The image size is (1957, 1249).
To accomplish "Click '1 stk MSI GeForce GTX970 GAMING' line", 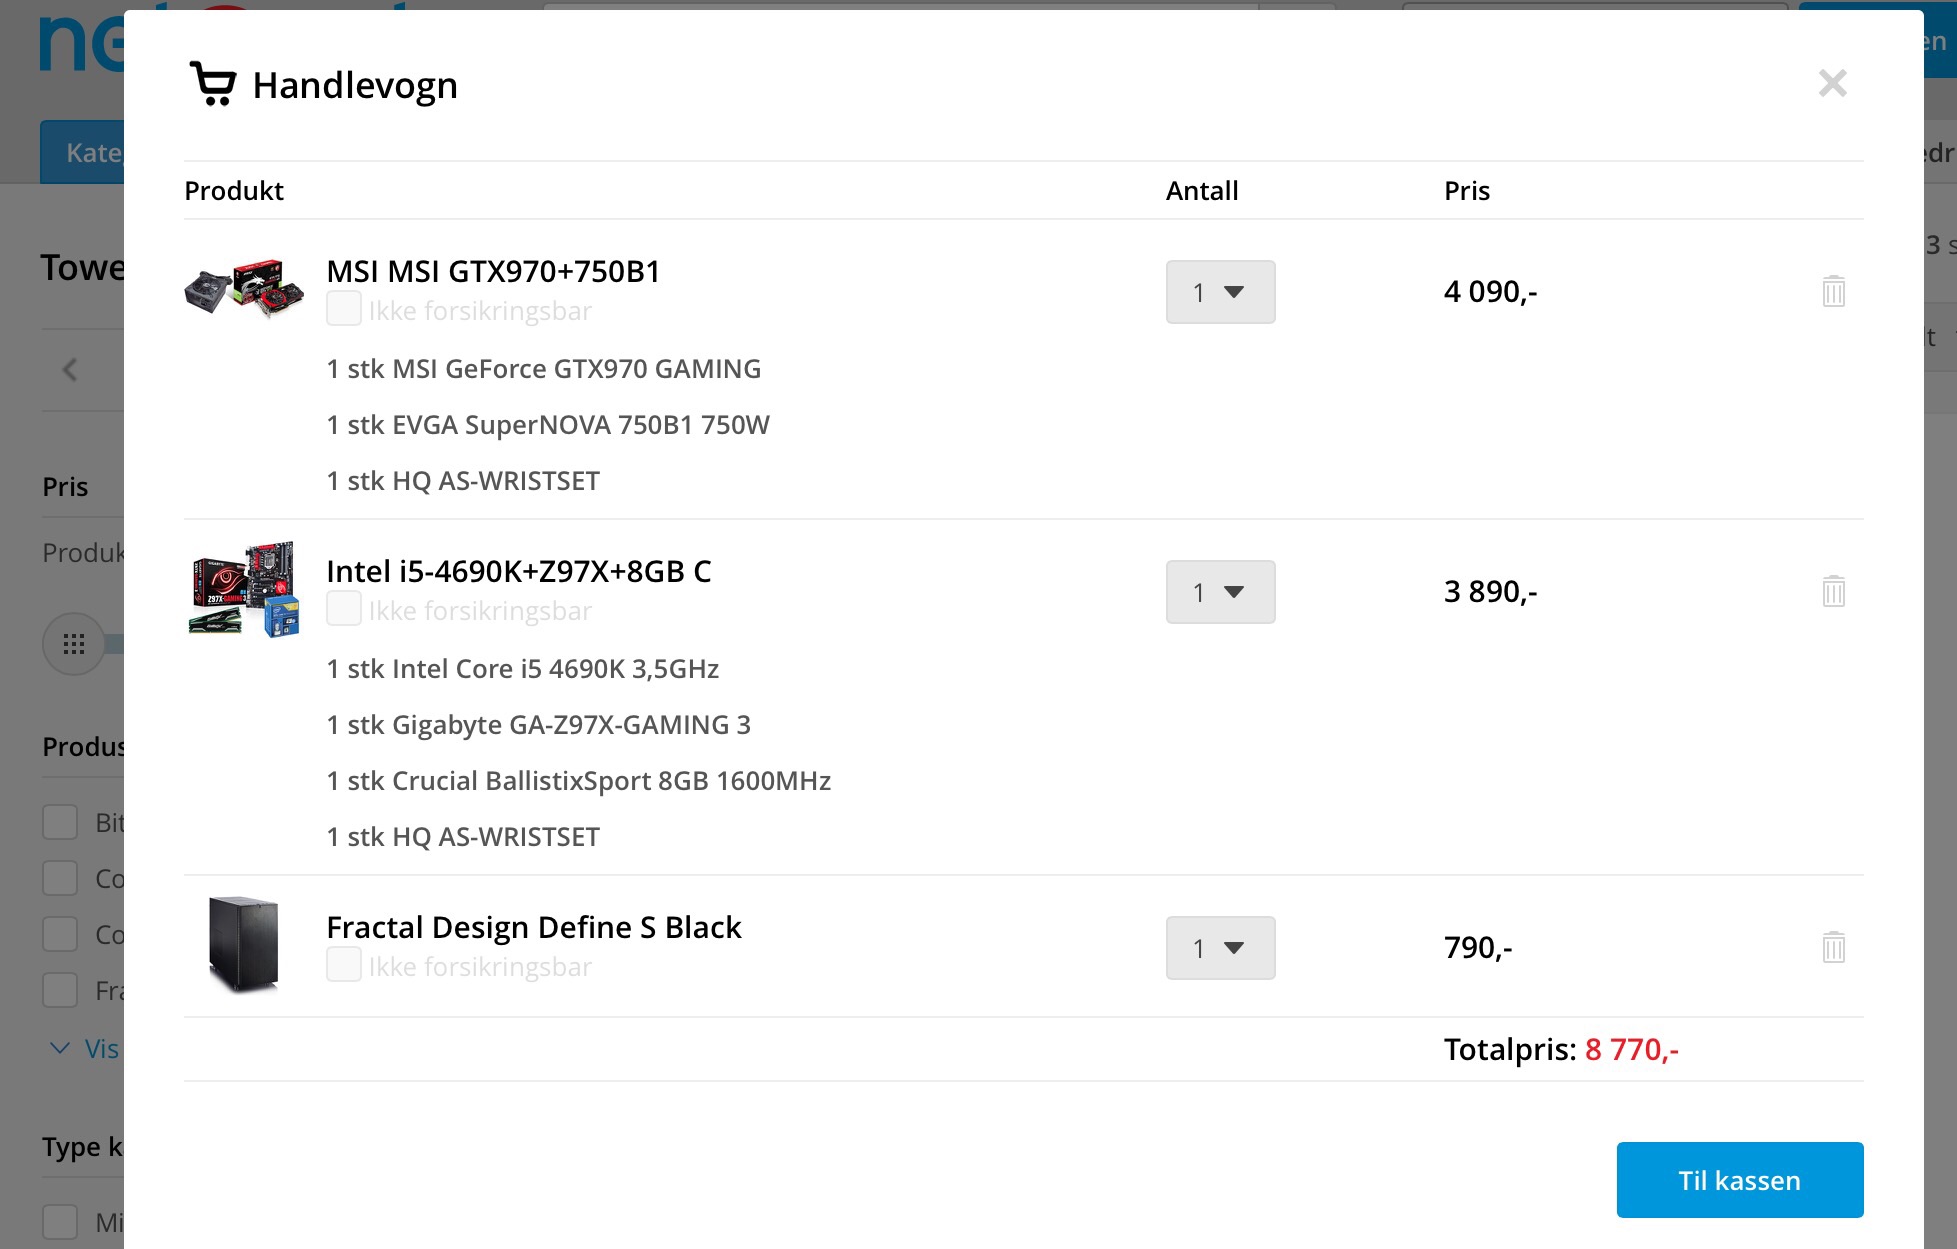I will click(x=544, y=369).
